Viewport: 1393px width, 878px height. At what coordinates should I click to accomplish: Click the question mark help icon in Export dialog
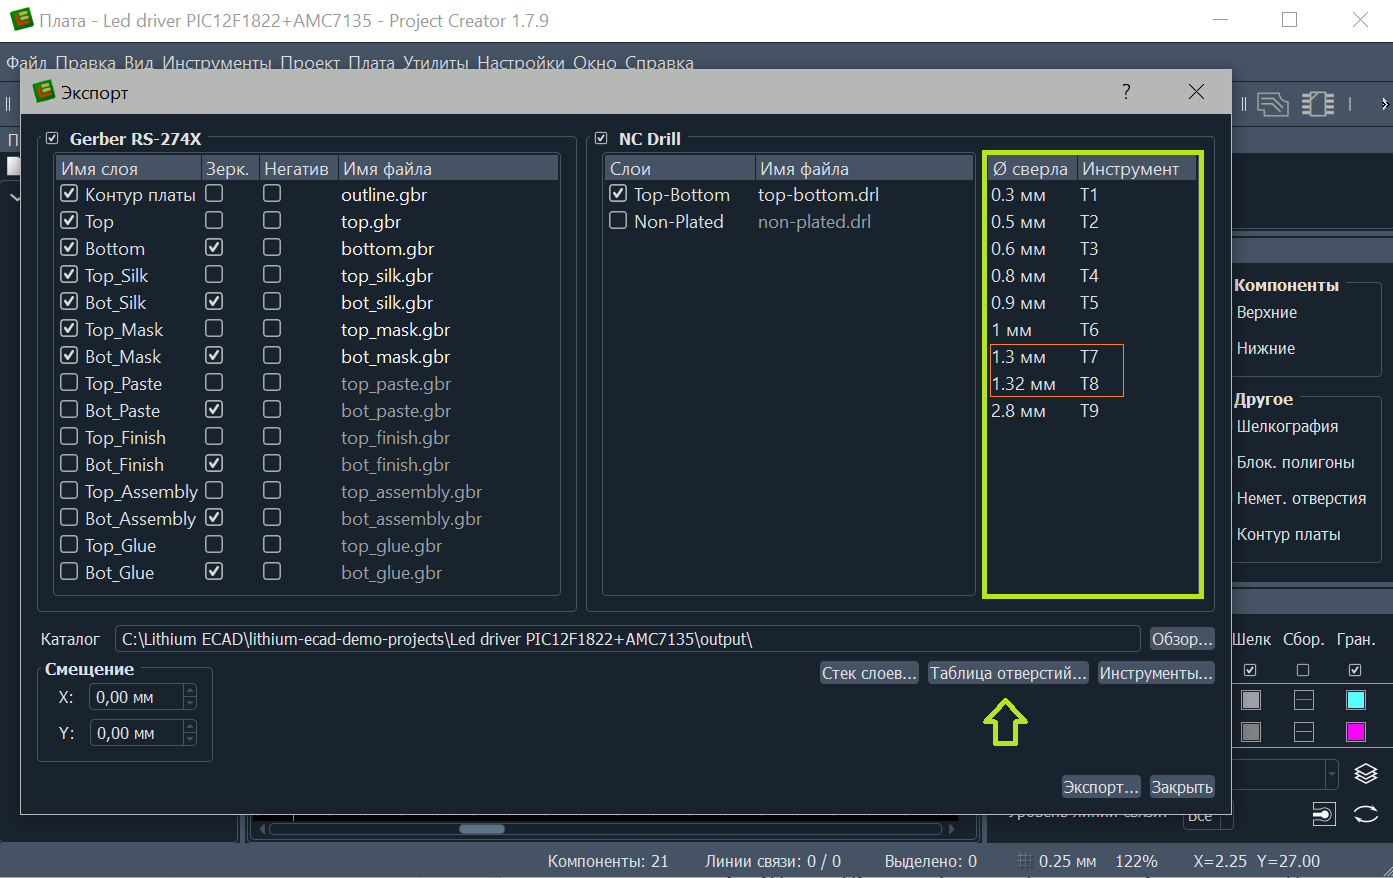(x=1126, y=92)
